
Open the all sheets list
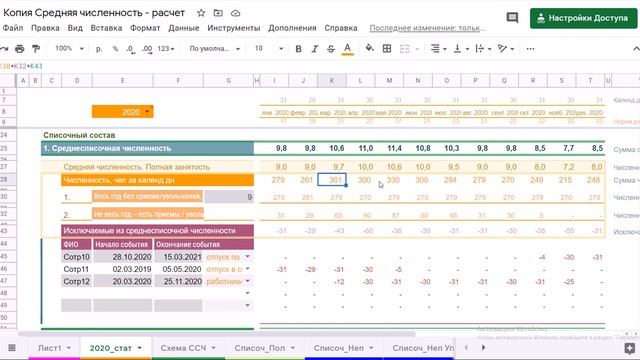click(x=12, y=348)
